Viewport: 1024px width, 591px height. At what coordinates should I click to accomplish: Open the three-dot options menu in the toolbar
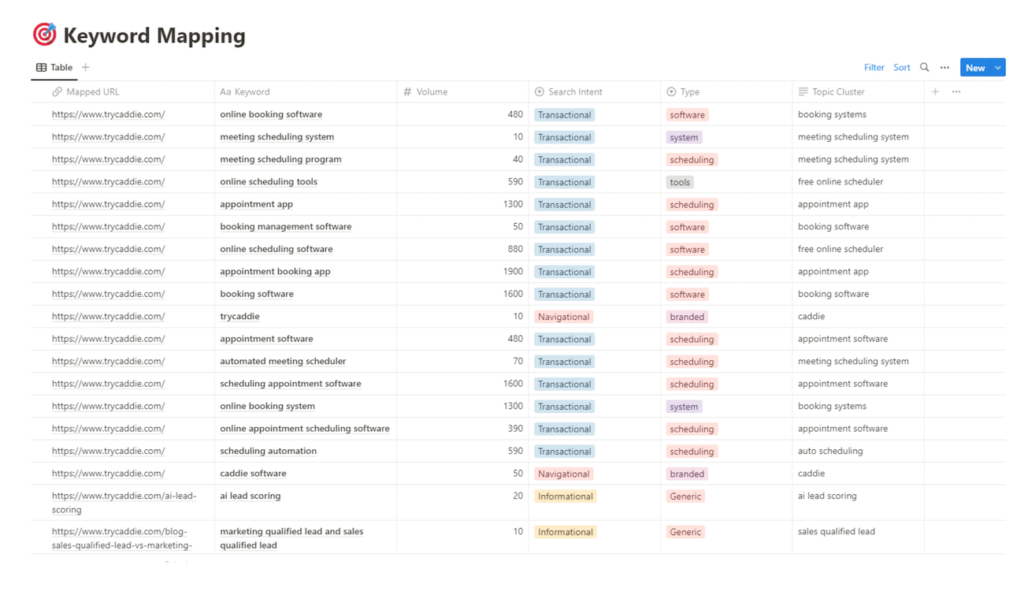click(944, 67)
